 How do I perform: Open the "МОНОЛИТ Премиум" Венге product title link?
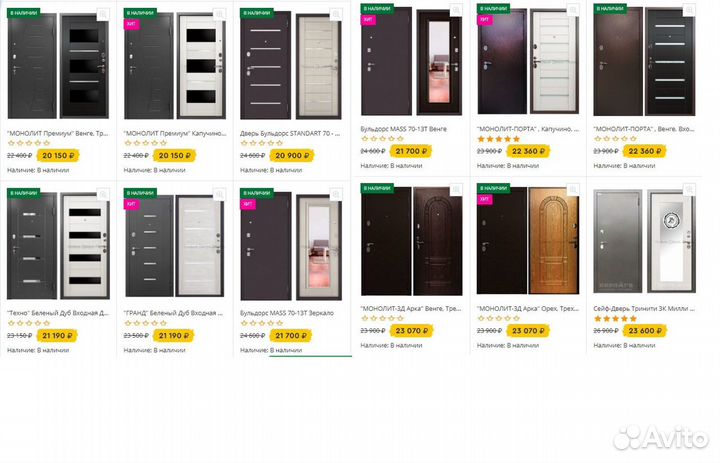(x=57, y=131)
